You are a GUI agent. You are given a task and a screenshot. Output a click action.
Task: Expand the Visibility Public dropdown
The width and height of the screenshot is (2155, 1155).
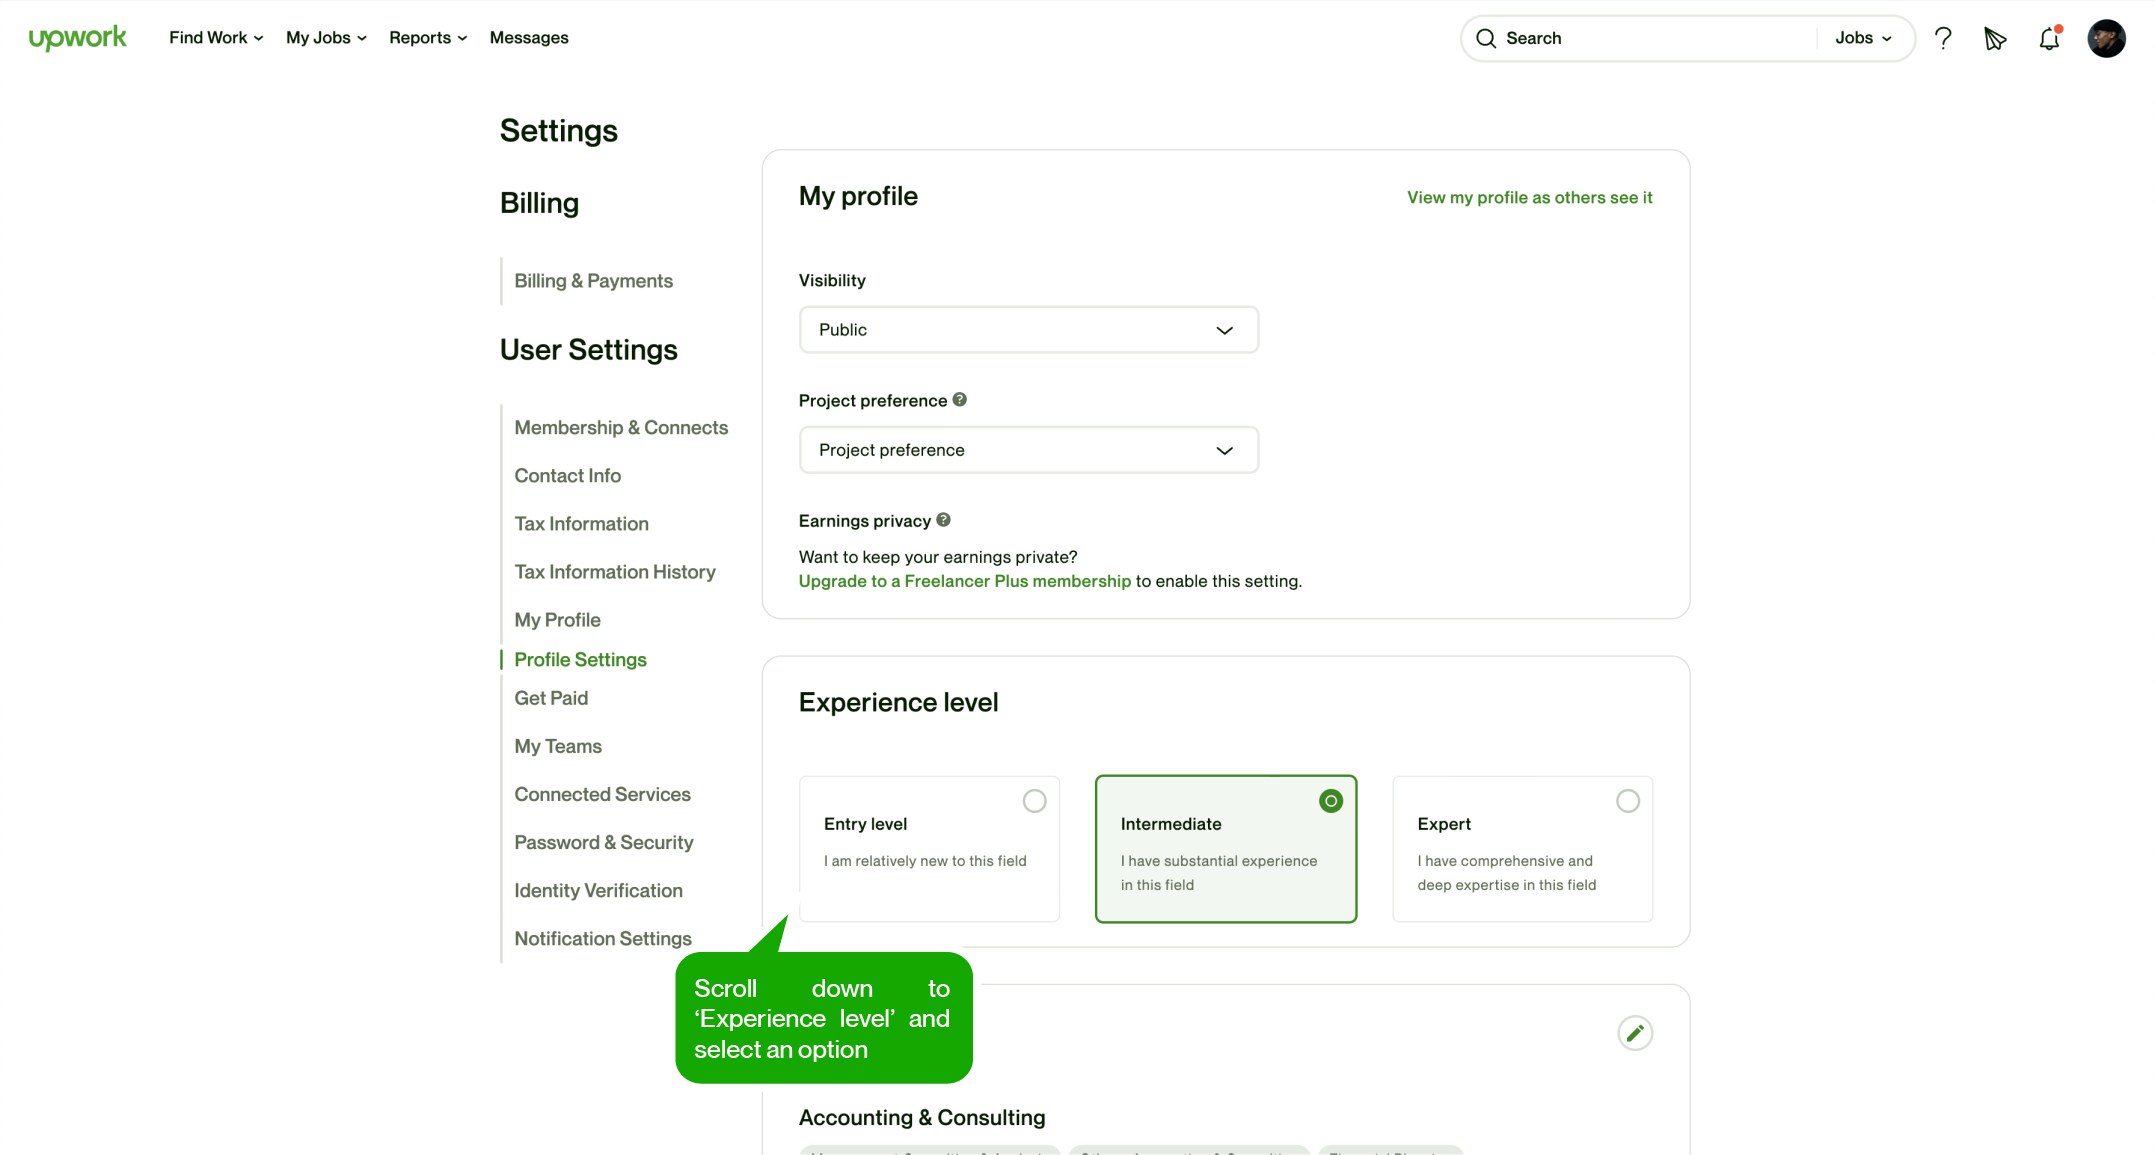pos(1028,330)
